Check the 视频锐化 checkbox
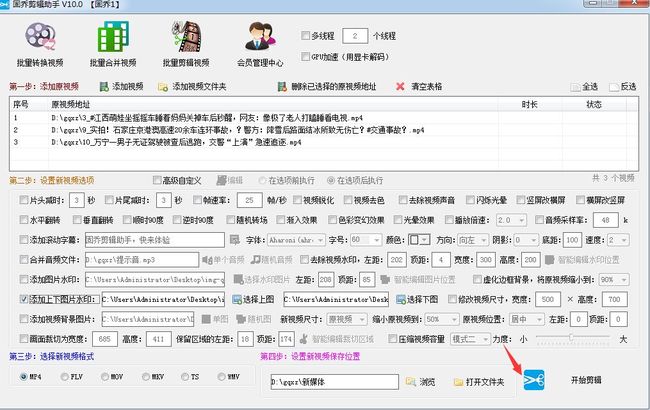 [297, 200]
